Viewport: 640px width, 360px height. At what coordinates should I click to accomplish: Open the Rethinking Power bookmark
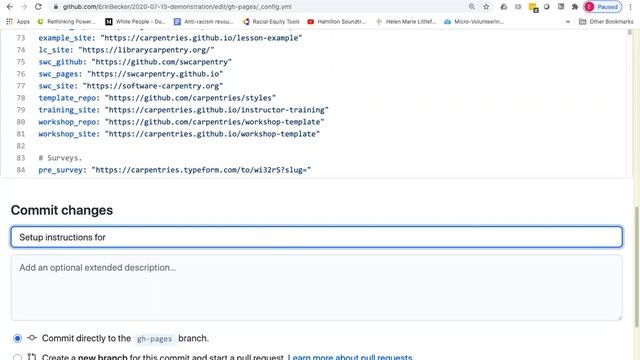point(66,22)
